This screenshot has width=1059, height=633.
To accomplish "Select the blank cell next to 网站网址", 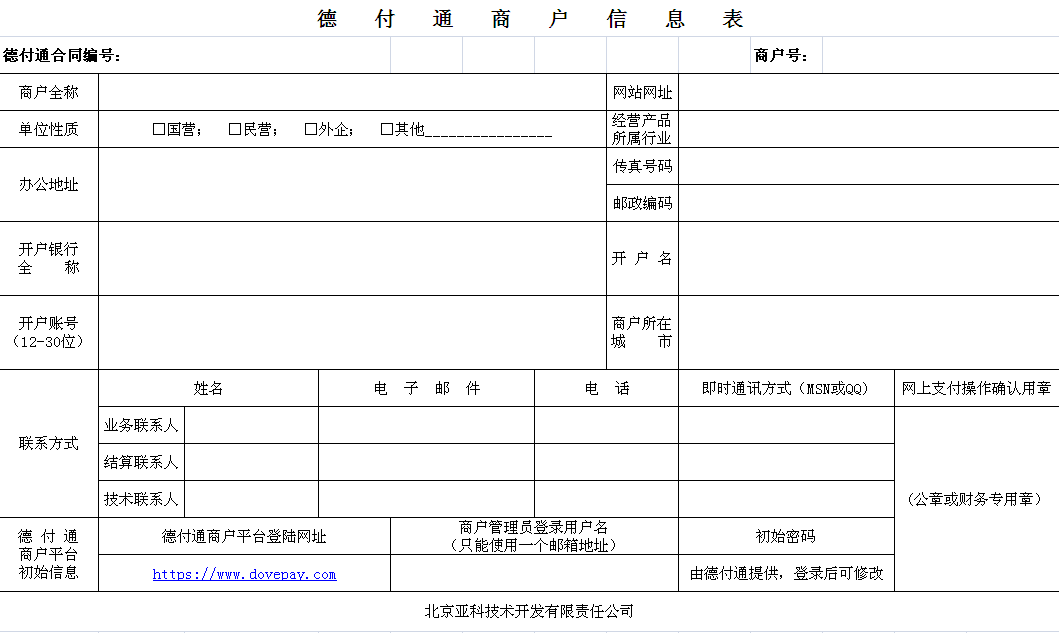I will (x=868, y=92).
